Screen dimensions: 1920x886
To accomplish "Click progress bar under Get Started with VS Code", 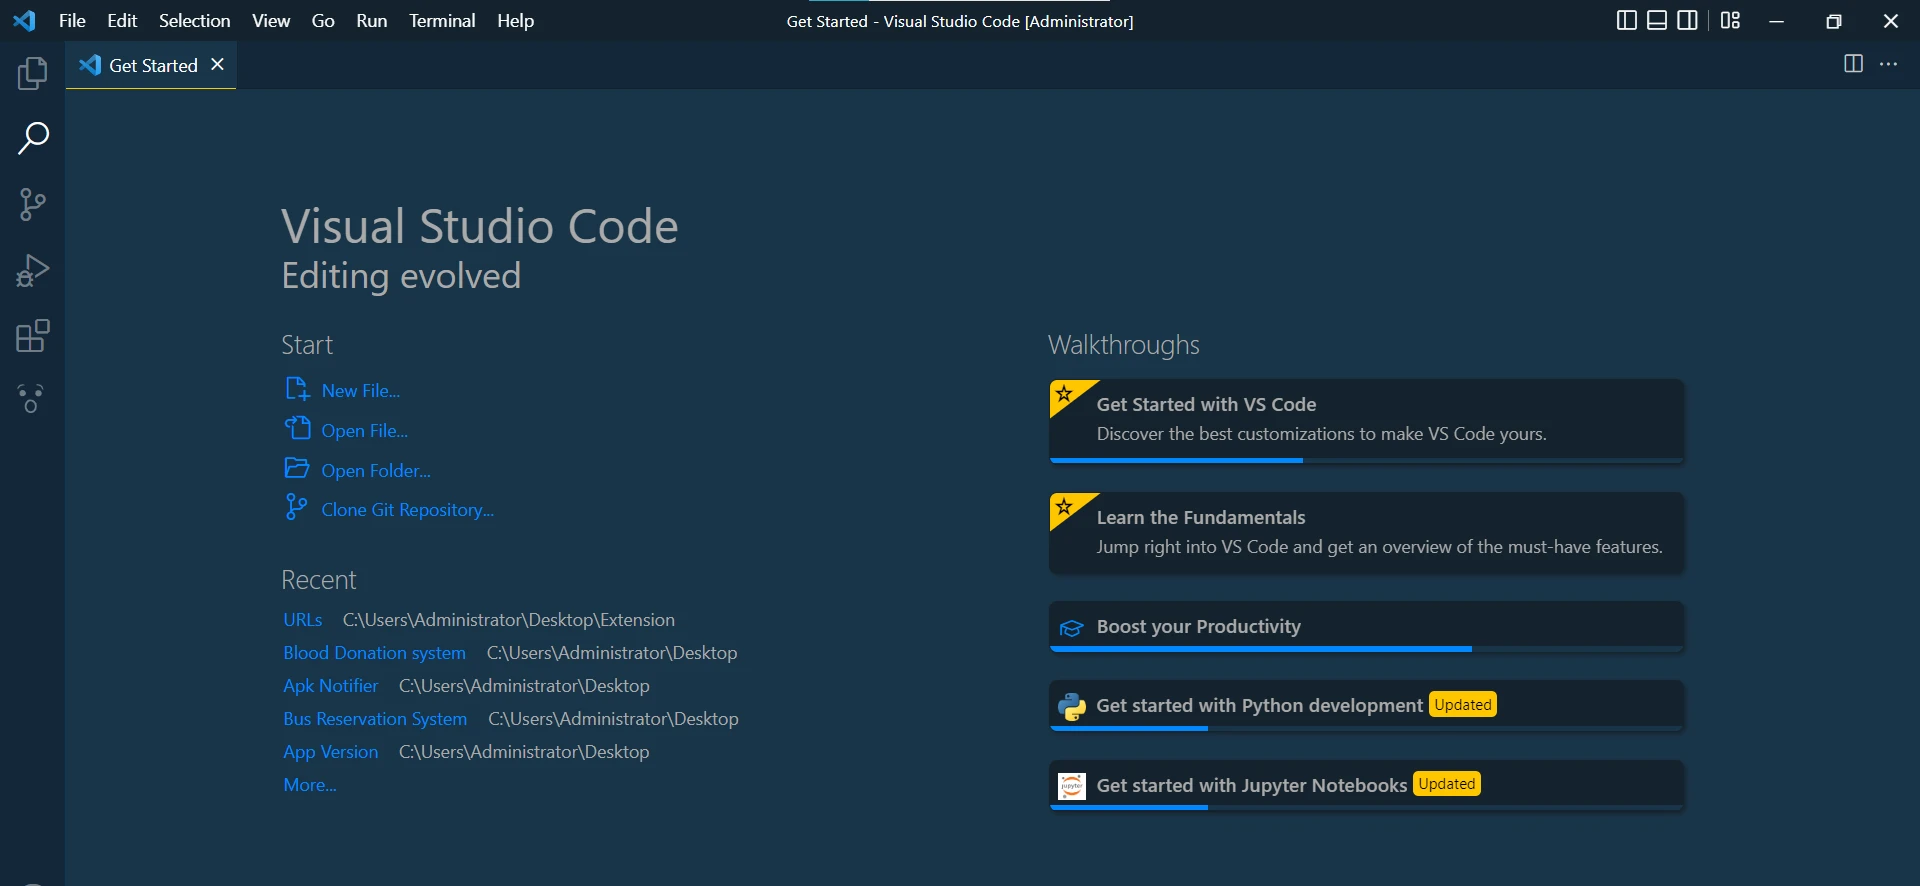I will pyautogui.click(x=1366, y=460).
